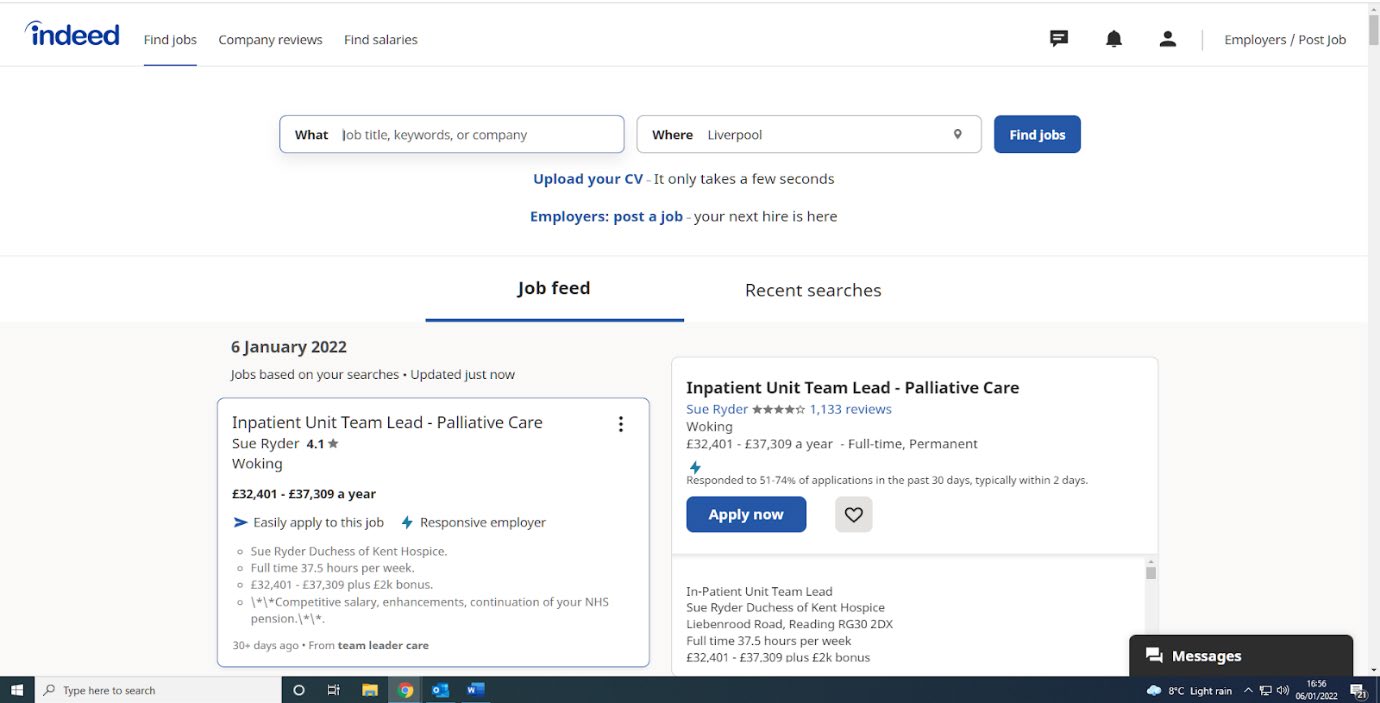Switch to the Recent searches tab

click(x=813, y=290)
